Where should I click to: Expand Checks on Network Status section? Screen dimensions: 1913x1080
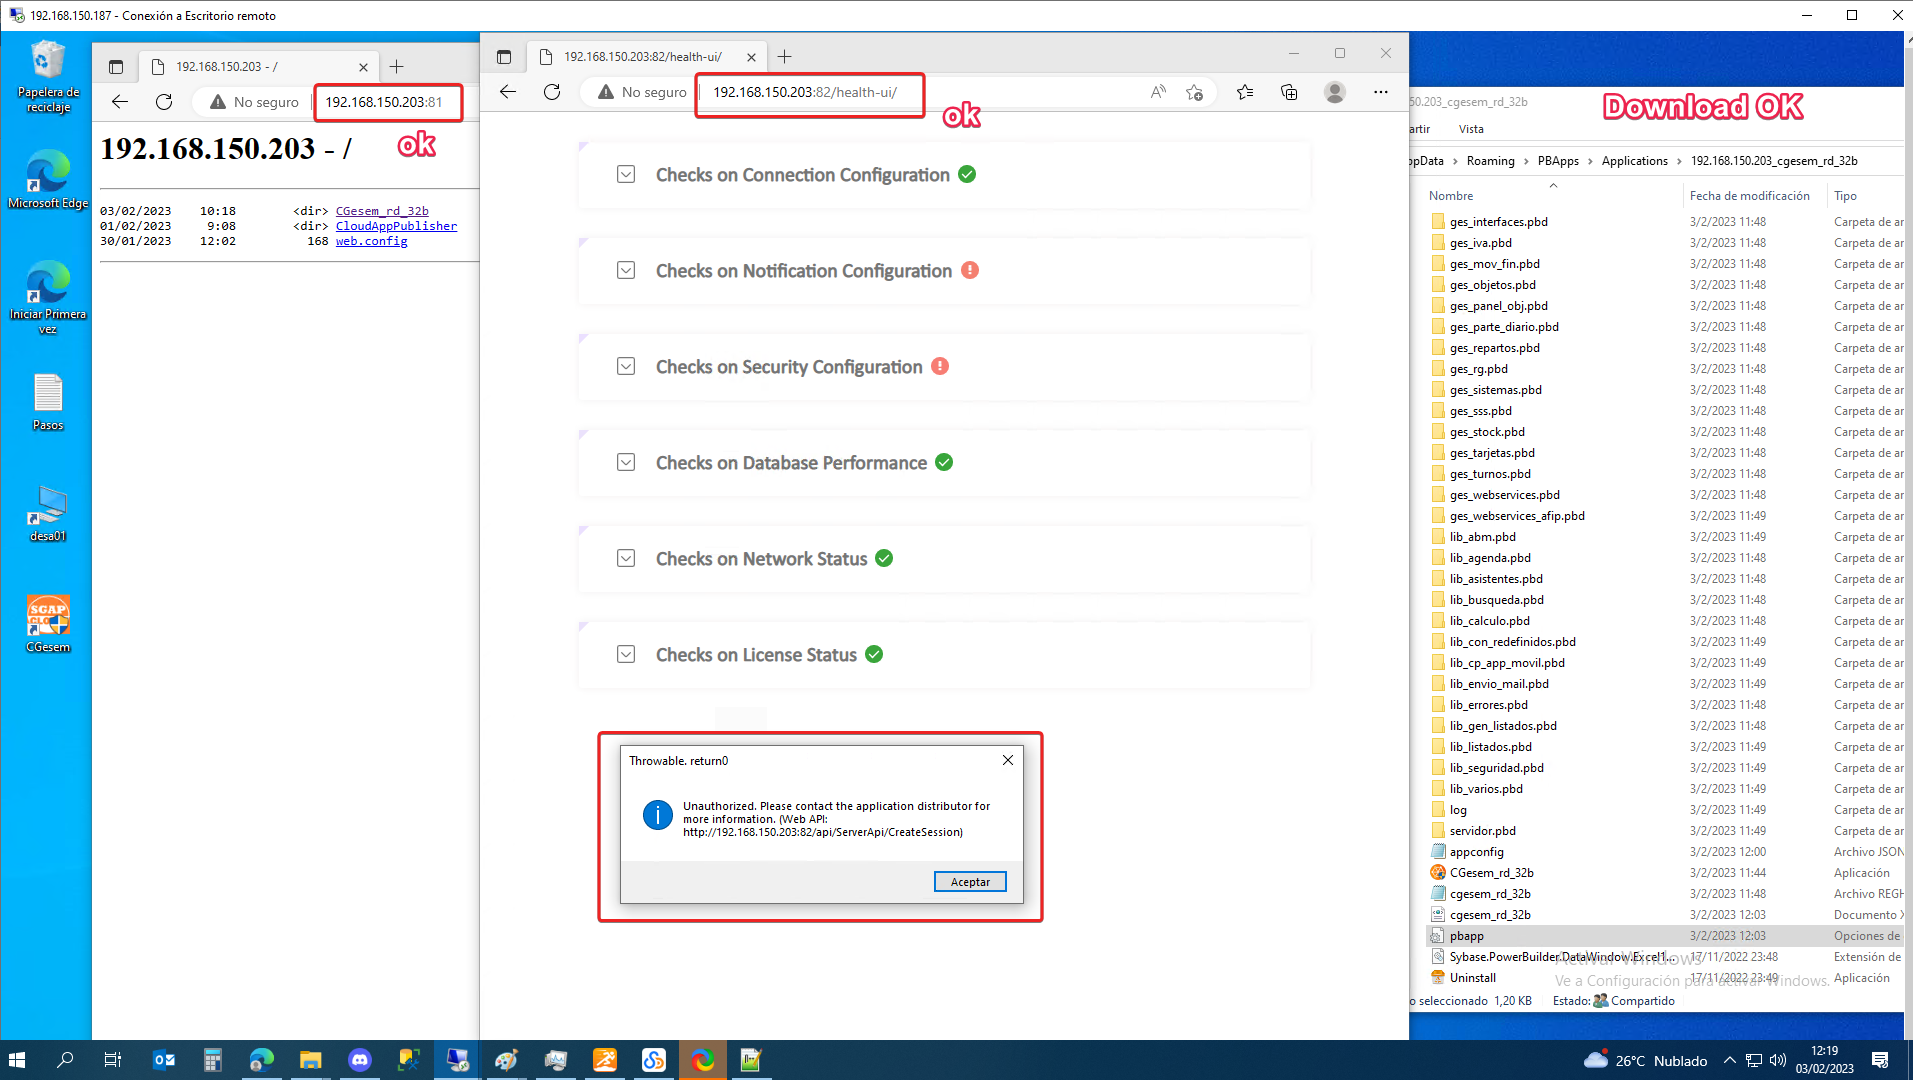click(x=626, y=559)
